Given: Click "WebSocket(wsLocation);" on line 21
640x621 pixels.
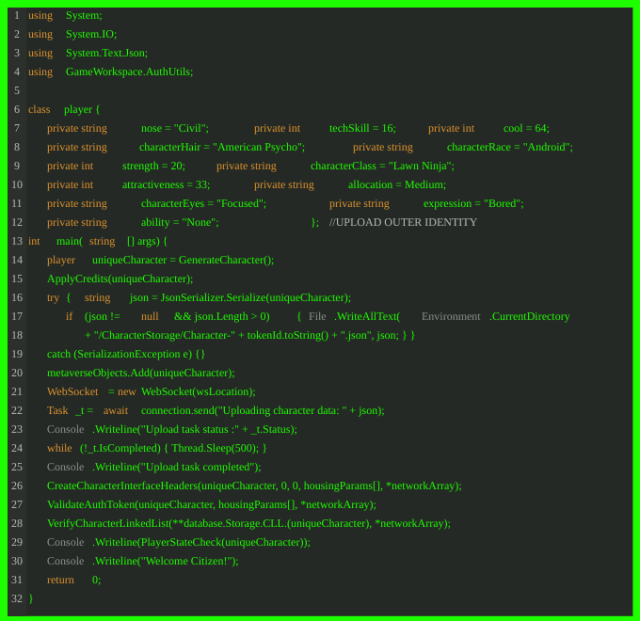Looking at the screenshot, I should (198, 392).
